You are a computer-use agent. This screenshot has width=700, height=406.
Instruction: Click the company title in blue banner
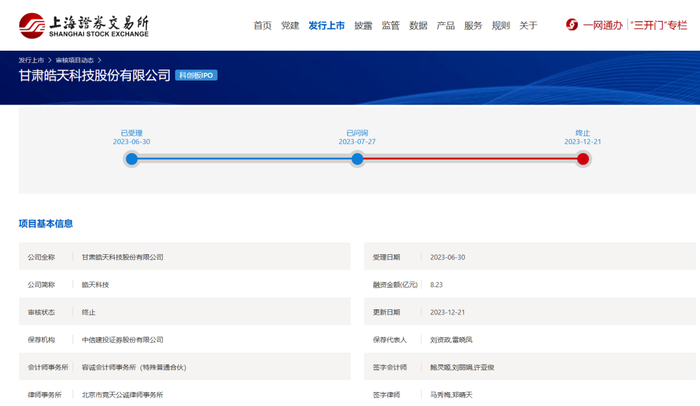click(94, 75)
